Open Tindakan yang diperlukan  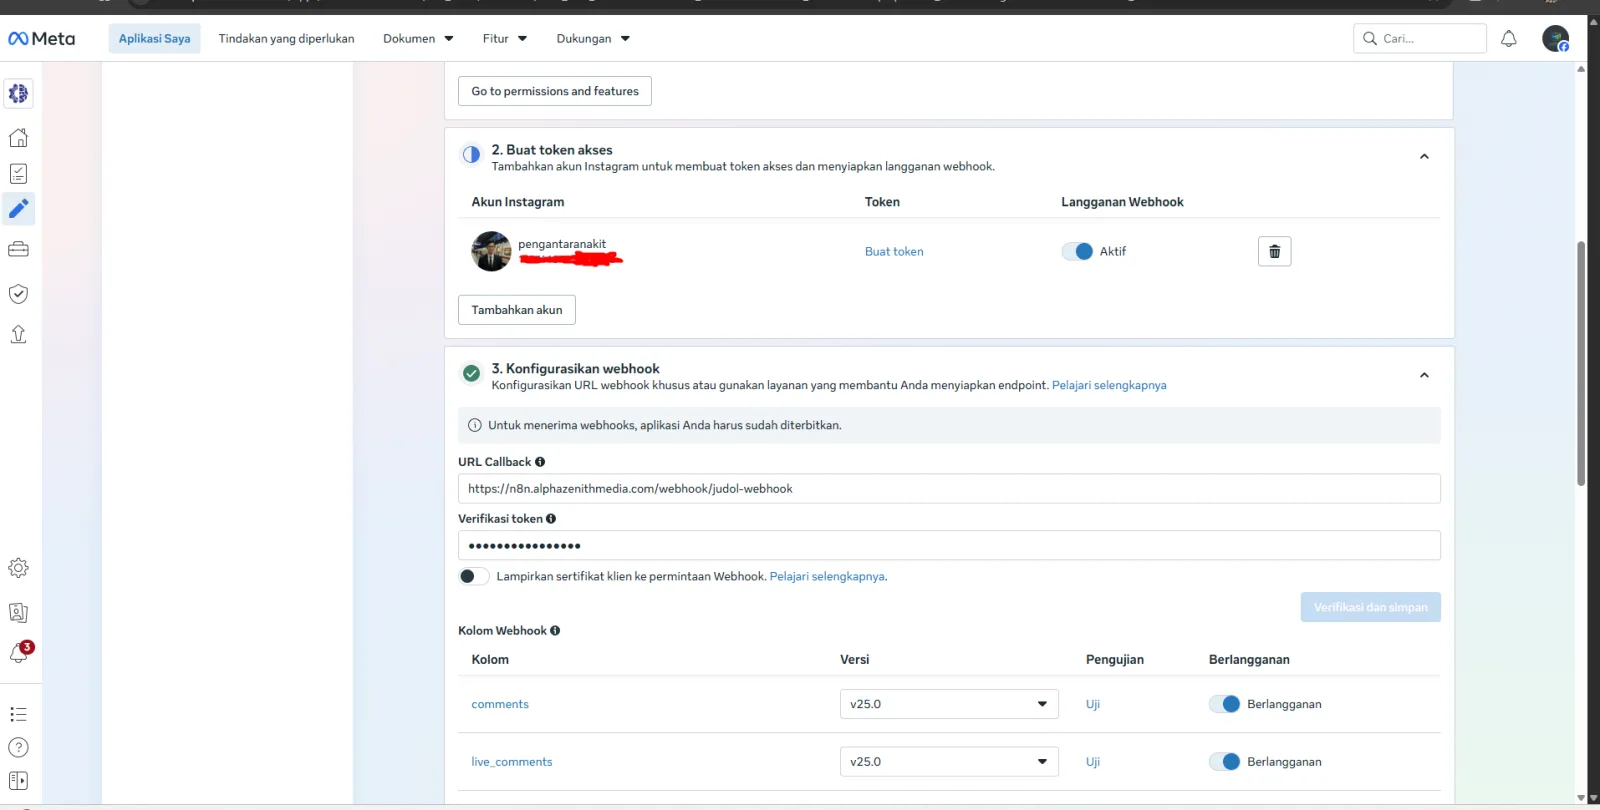[x=286, y=39]
